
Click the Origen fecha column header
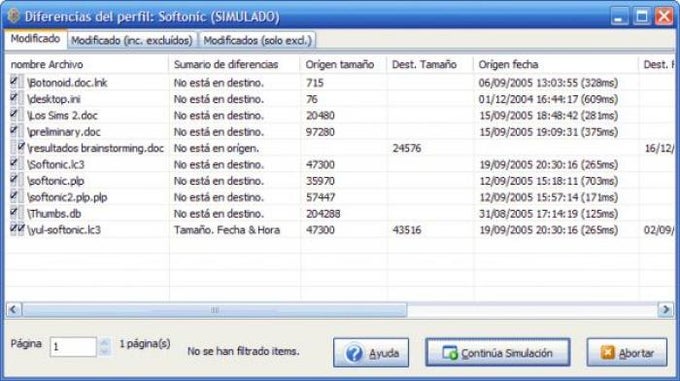[556, 65]
